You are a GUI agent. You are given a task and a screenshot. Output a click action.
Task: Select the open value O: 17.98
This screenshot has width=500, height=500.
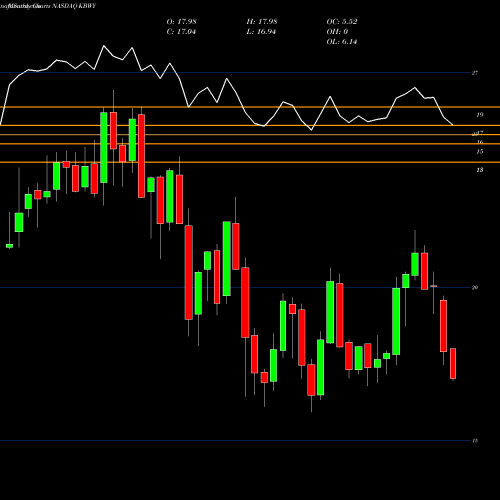coord(181,22)
